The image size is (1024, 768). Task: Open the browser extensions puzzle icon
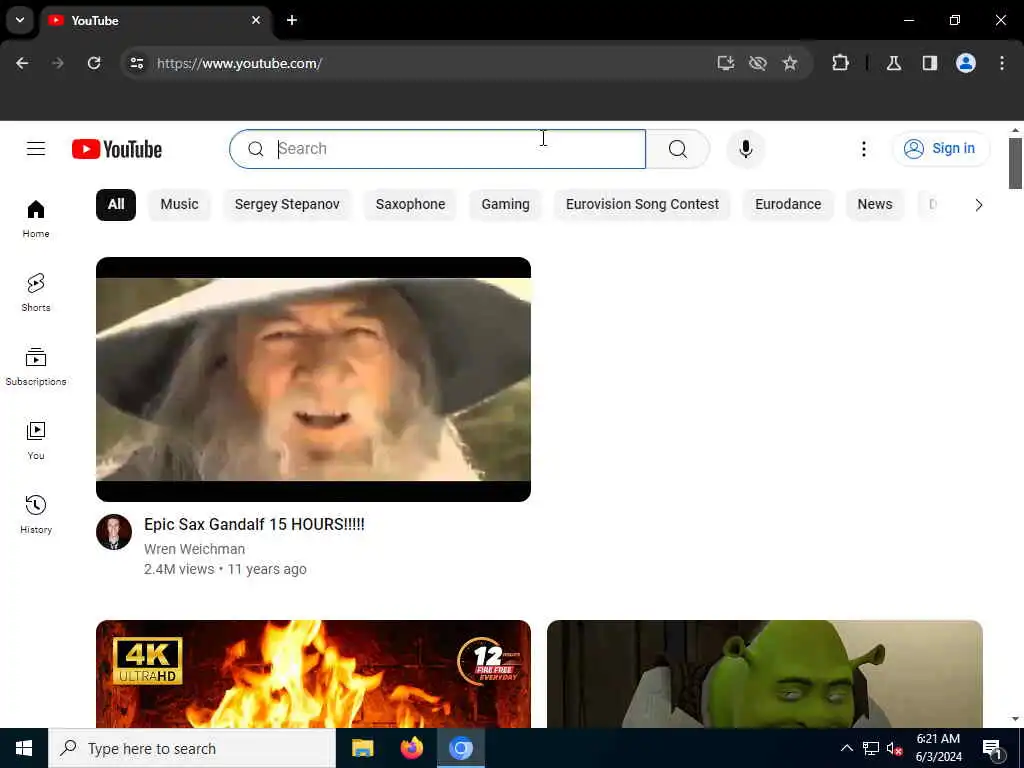coord(840,63)
